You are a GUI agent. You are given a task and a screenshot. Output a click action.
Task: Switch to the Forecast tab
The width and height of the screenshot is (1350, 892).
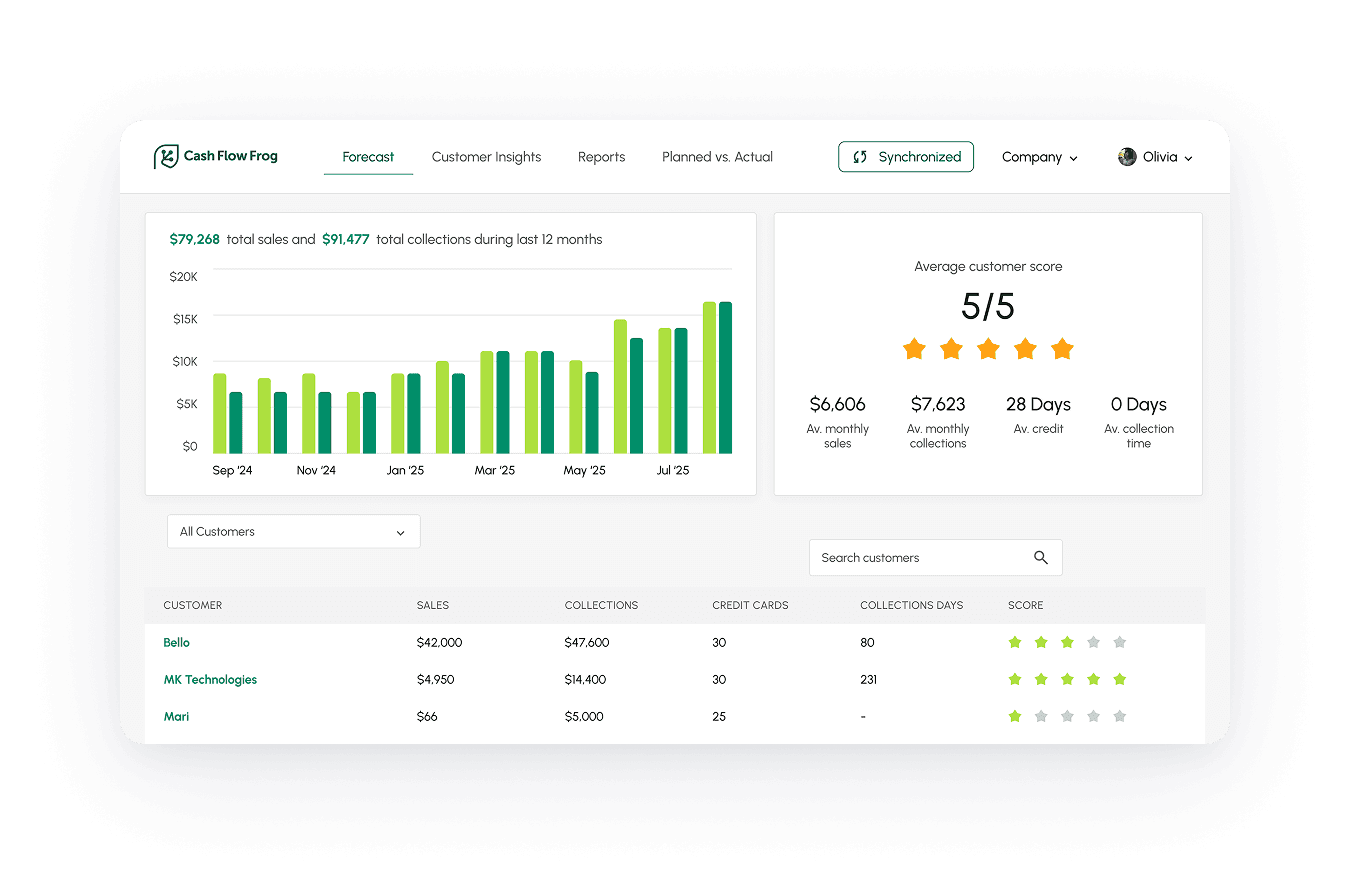point(368,157)
